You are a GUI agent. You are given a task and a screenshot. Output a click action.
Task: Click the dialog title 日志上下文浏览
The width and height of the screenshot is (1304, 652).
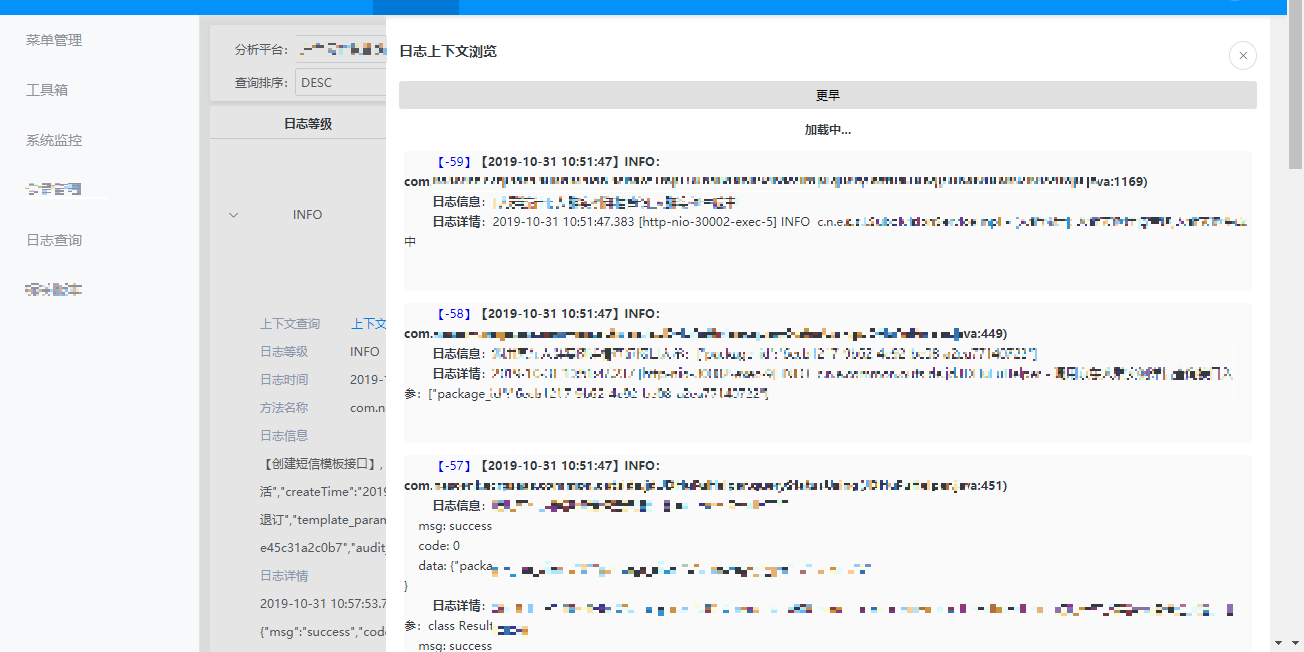click(448, 51)
